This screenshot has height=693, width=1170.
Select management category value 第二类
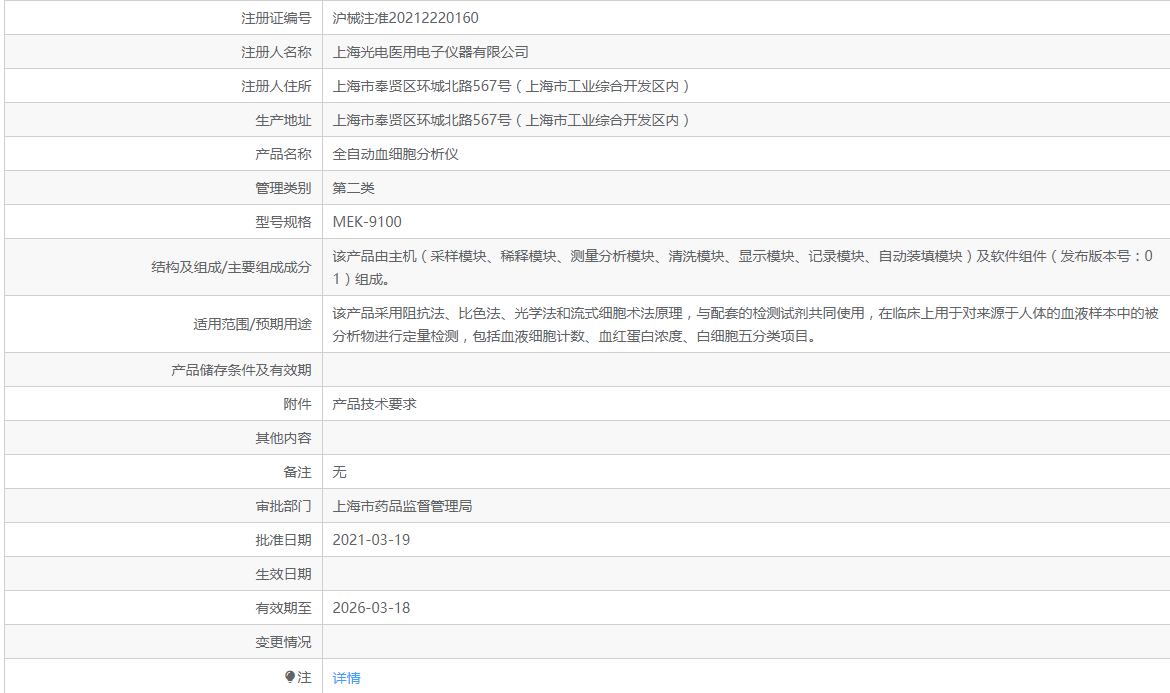pos(353,188)
